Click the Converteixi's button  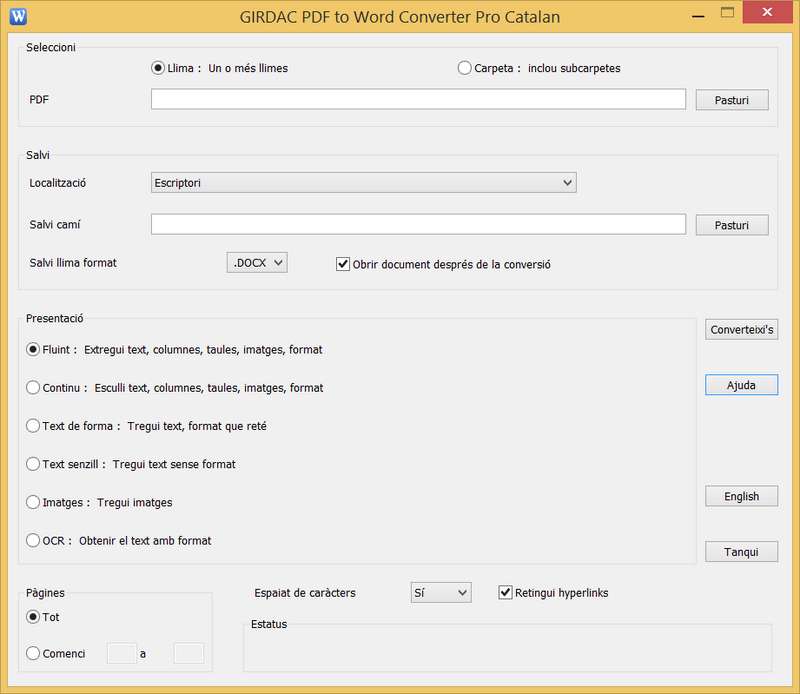pyautogui.click(x=741, y=330)
